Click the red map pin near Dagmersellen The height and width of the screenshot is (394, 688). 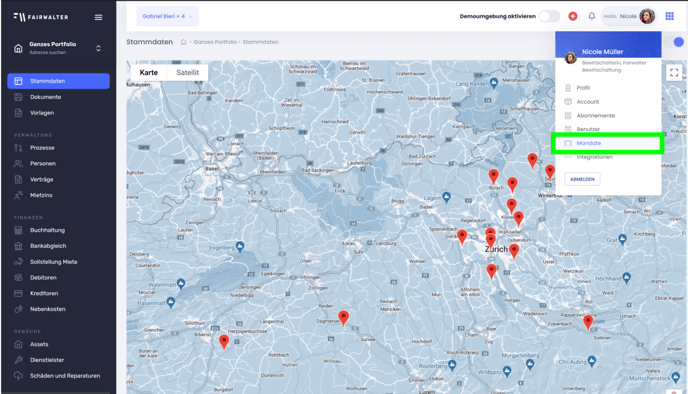pos(344,317)
